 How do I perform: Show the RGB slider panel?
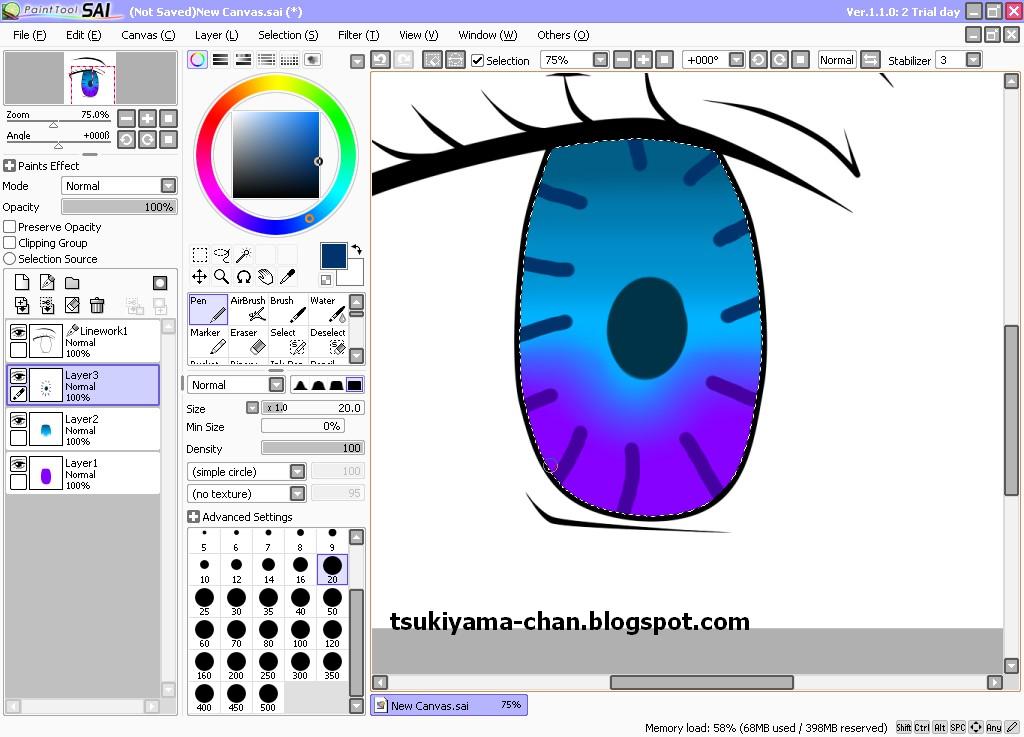[221, 60]
